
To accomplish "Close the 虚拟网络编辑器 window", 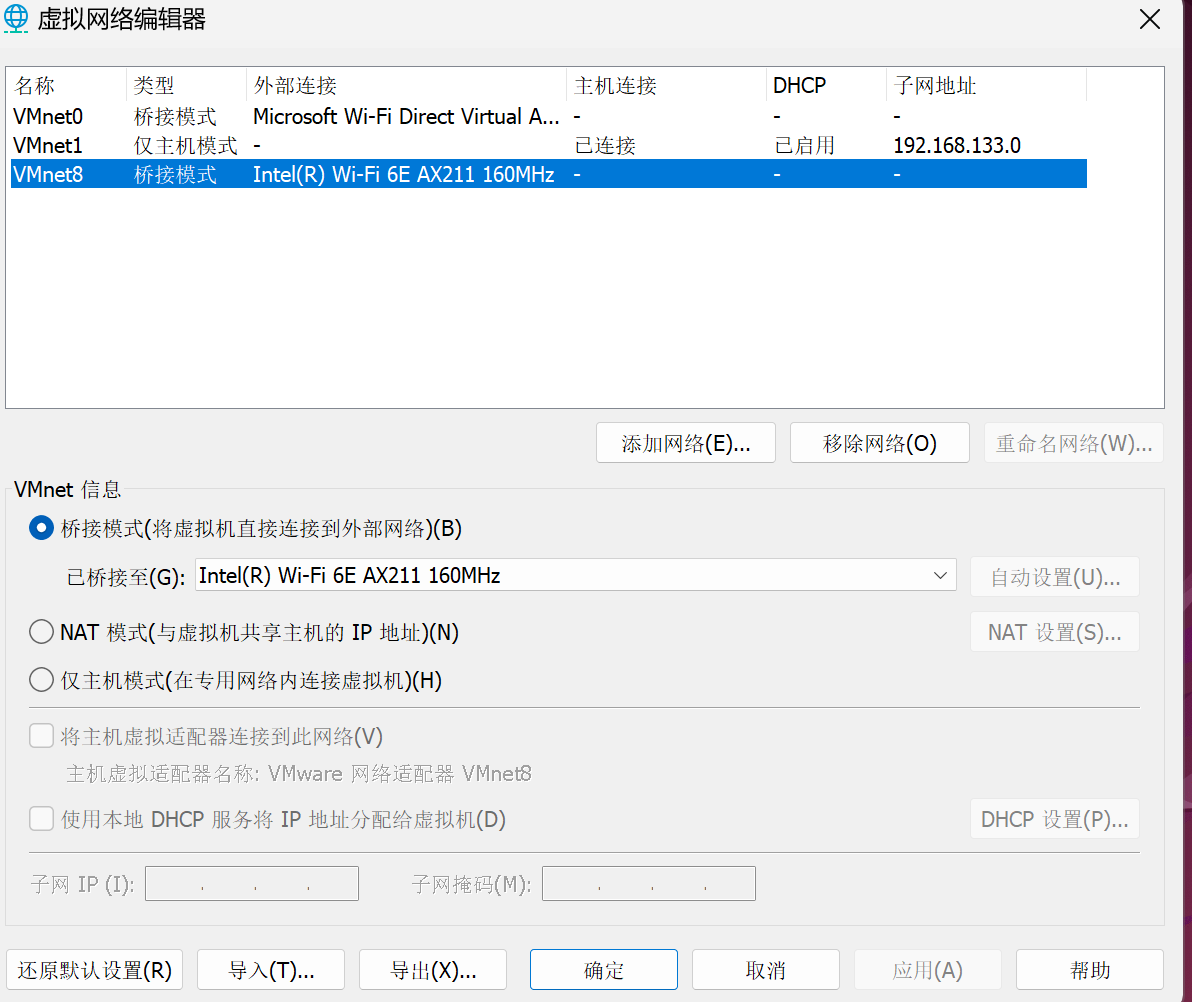I will [1149, 19].
